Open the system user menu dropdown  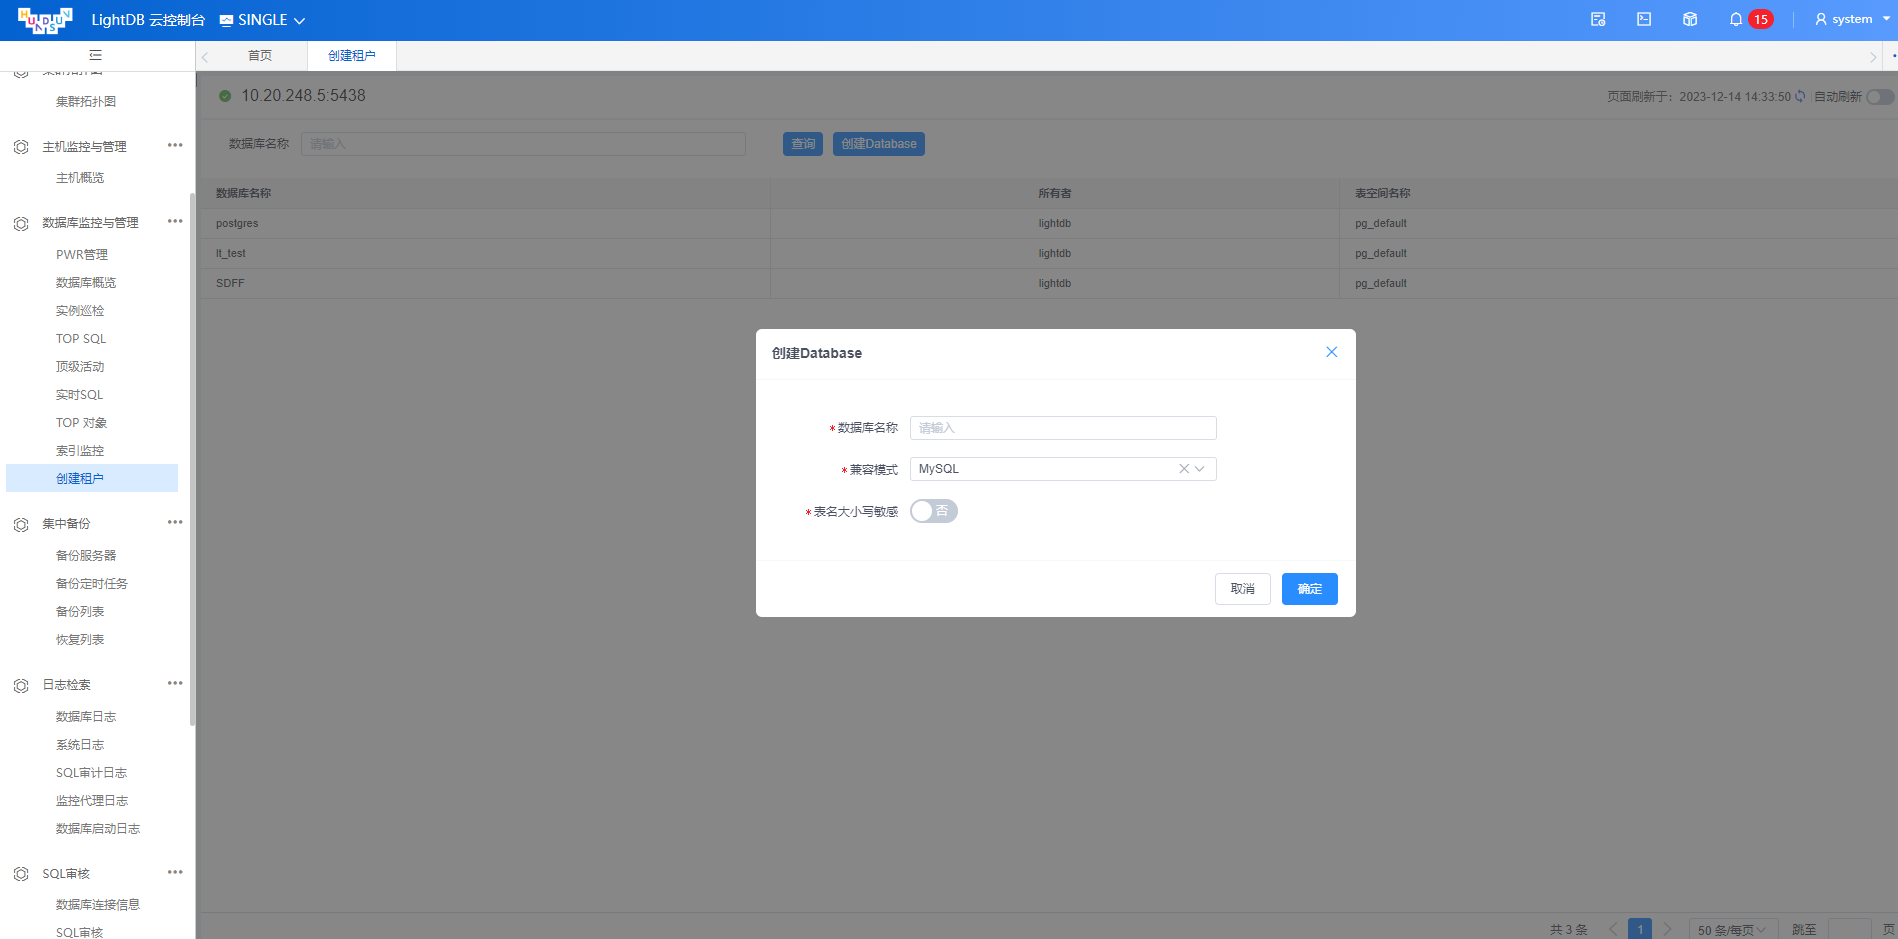coord(1852,19)
